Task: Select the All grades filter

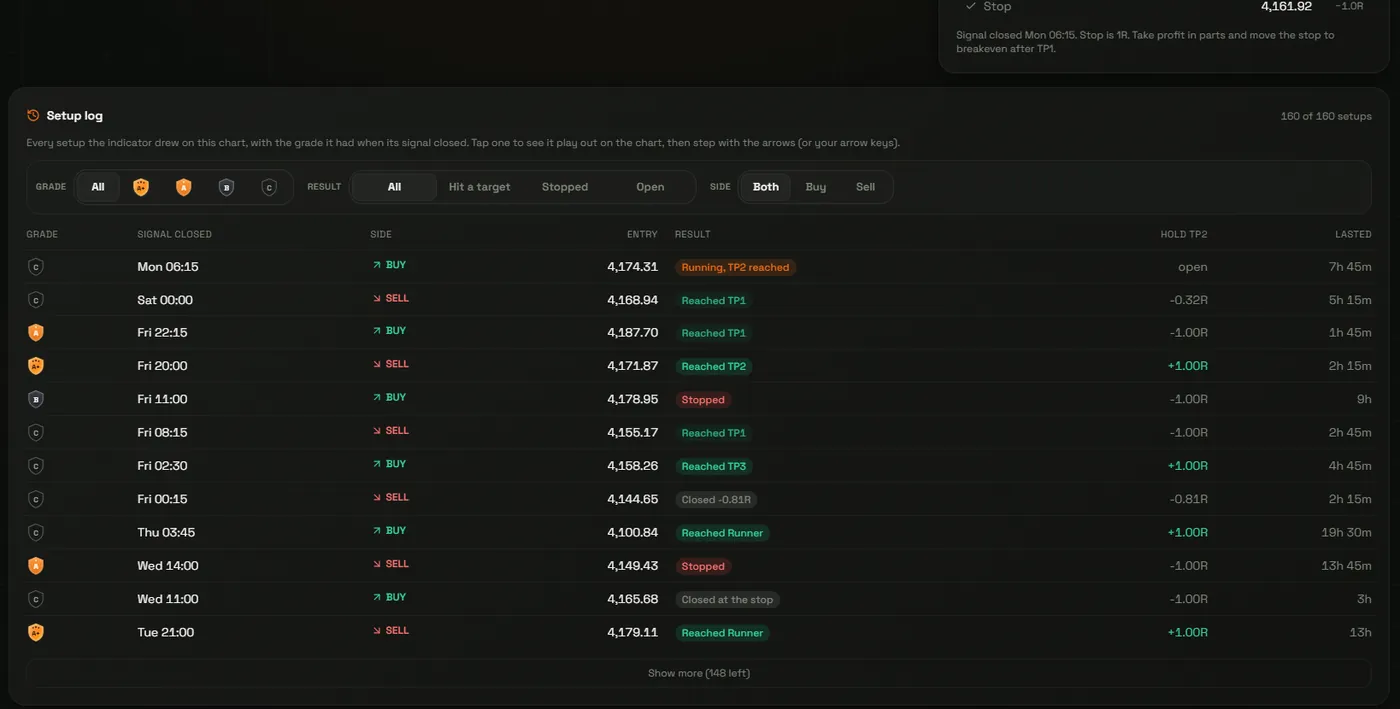Action: tap(98, 187)
